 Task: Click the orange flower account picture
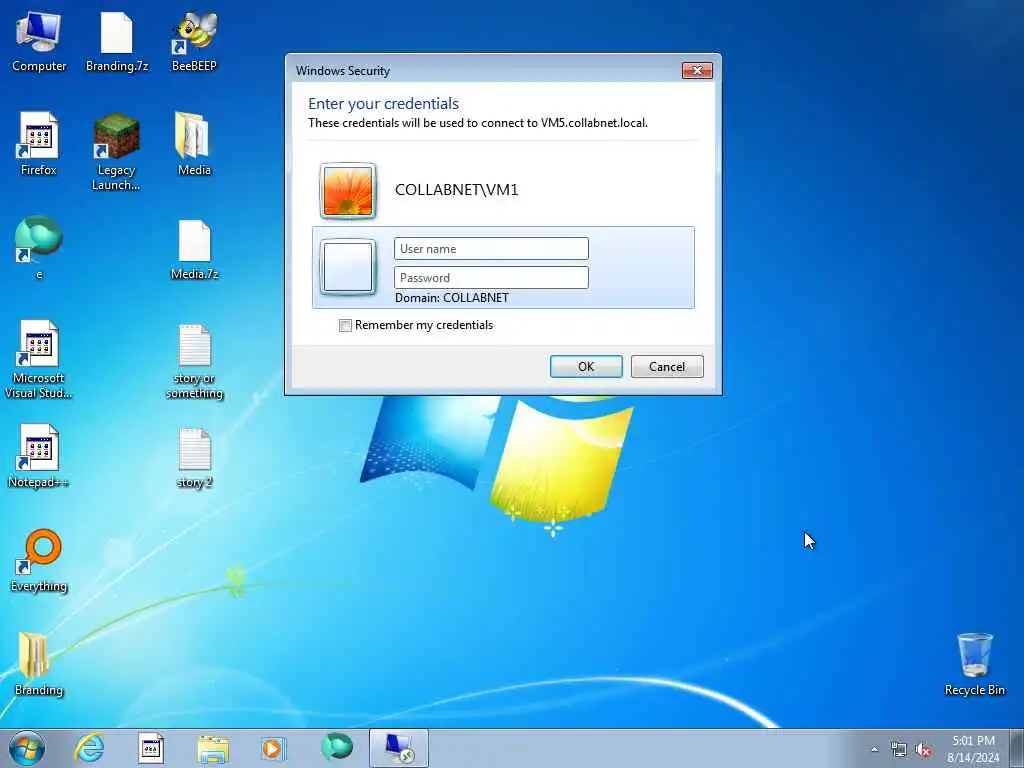click(x=348, y=190)
